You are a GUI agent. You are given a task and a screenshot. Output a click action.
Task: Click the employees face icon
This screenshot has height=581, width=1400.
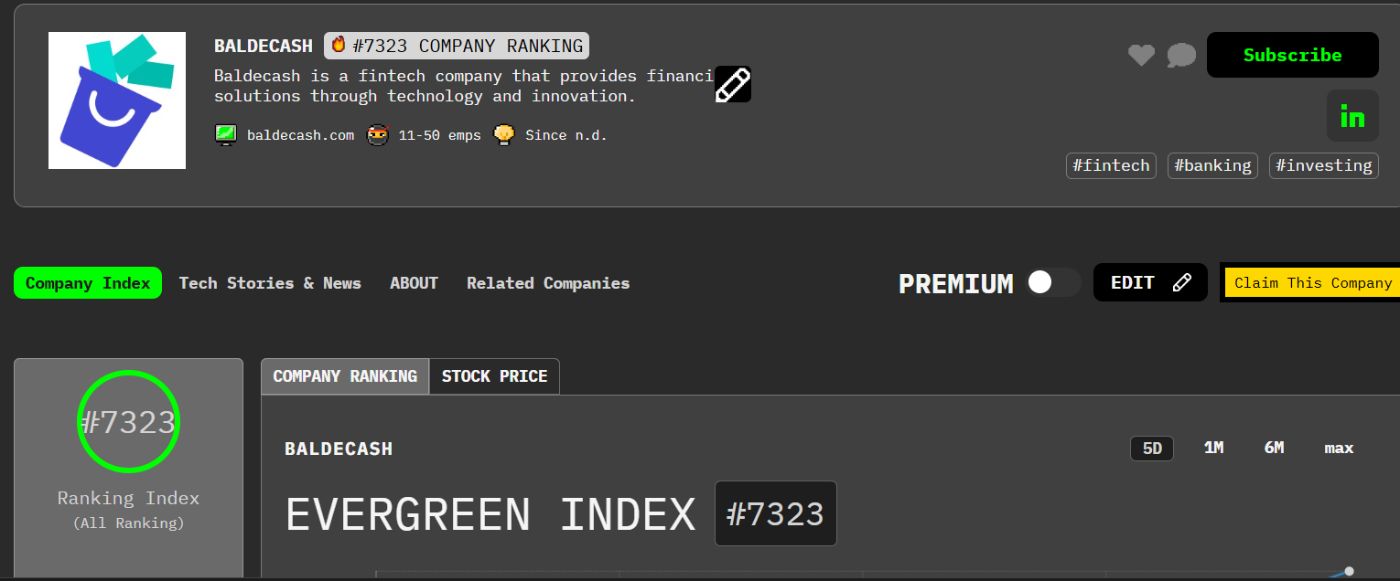(x=377, y=135)
